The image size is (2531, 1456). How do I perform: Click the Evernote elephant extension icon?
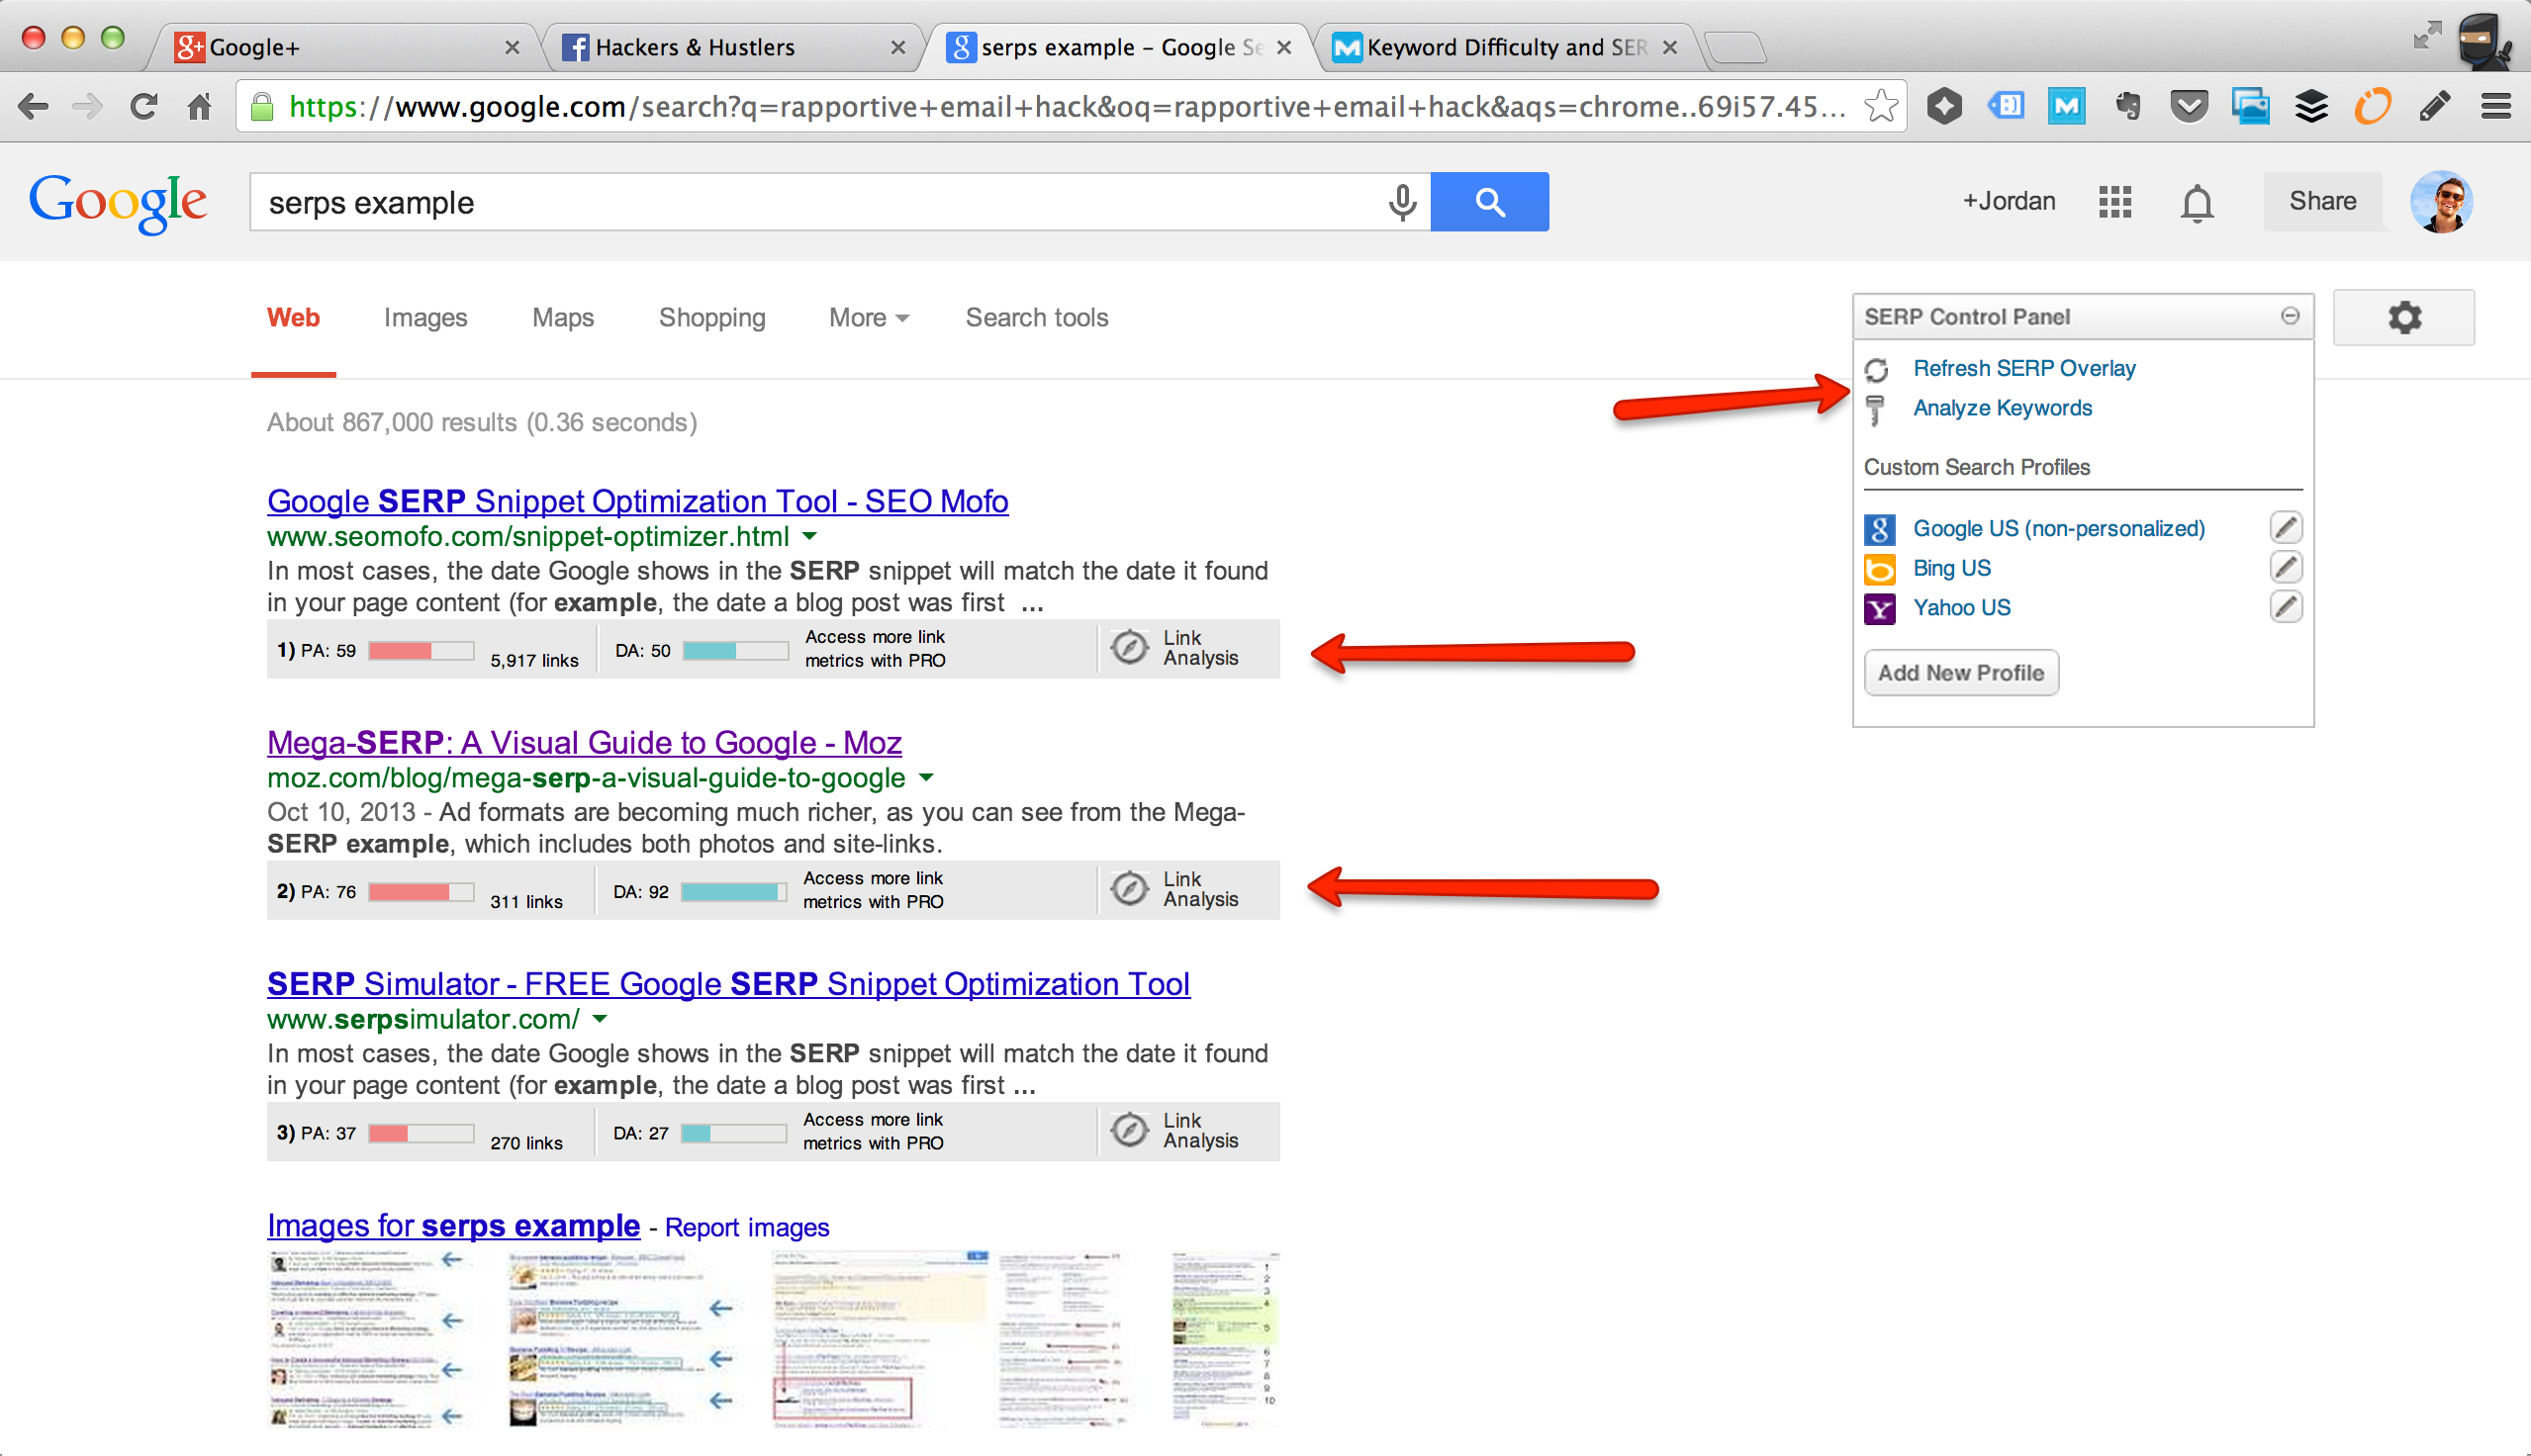click(x=2127, y=106)
